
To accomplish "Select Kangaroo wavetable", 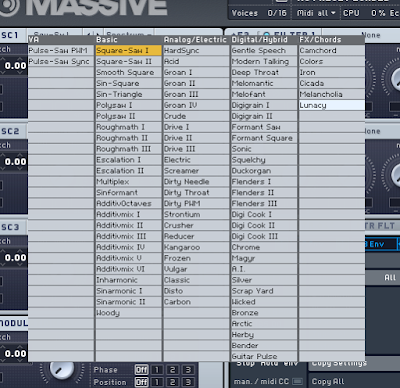I will pos(196,247).
